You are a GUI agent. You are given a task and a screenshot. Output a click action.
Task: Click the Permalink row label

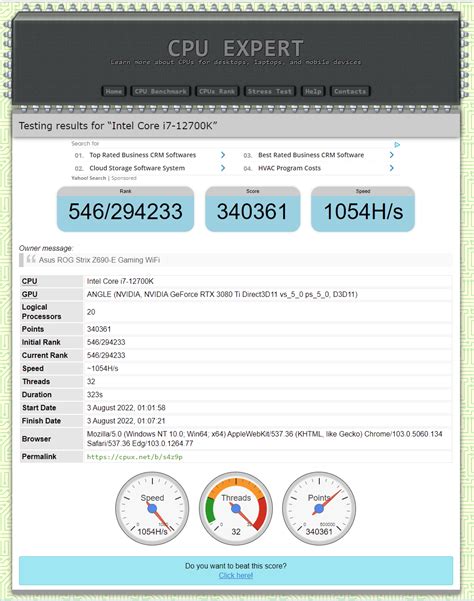39,456
